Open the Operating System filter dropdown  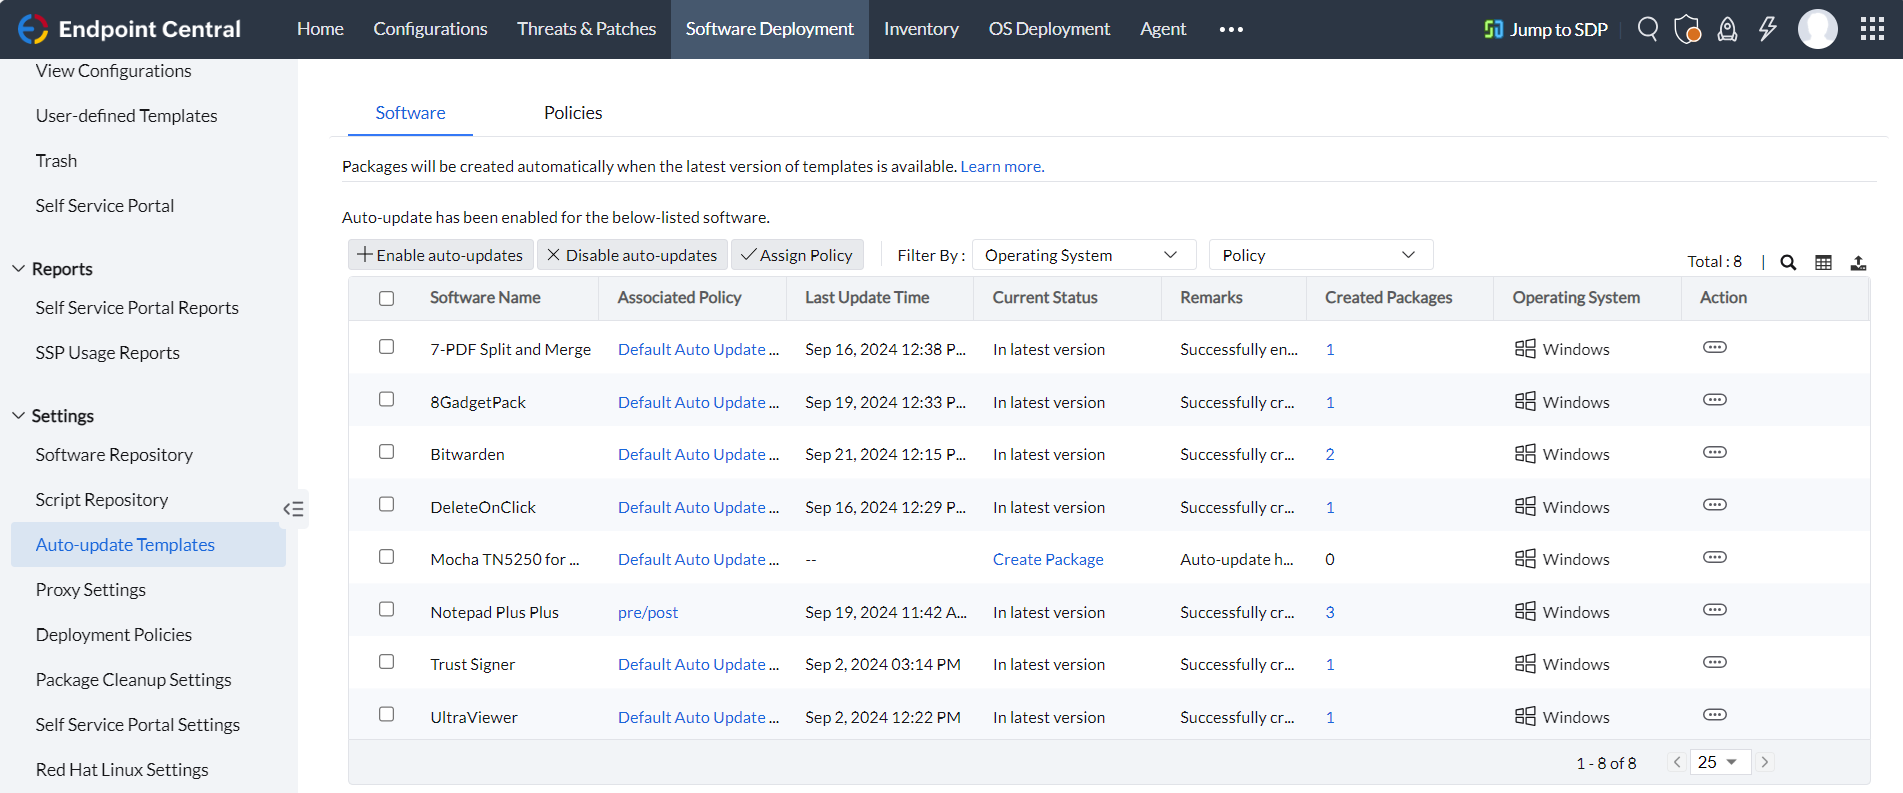click(1083, 255)
